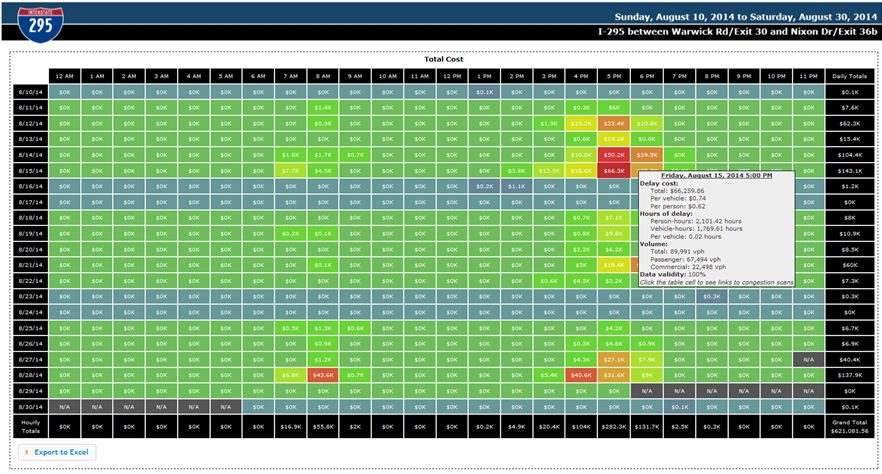Click the small icon inside the Export to Excel button
The image size is (882, 474).
point(25,452)
